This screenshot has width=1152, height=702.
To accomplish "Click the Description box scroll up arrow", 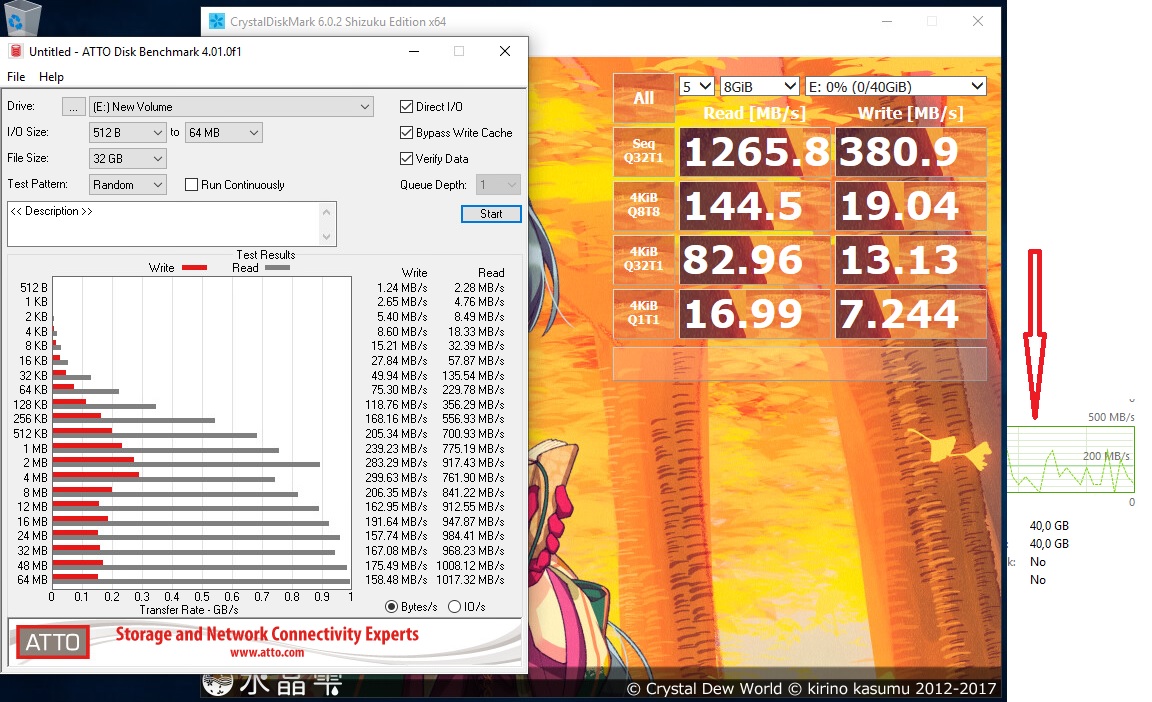I will click(327, 212).
